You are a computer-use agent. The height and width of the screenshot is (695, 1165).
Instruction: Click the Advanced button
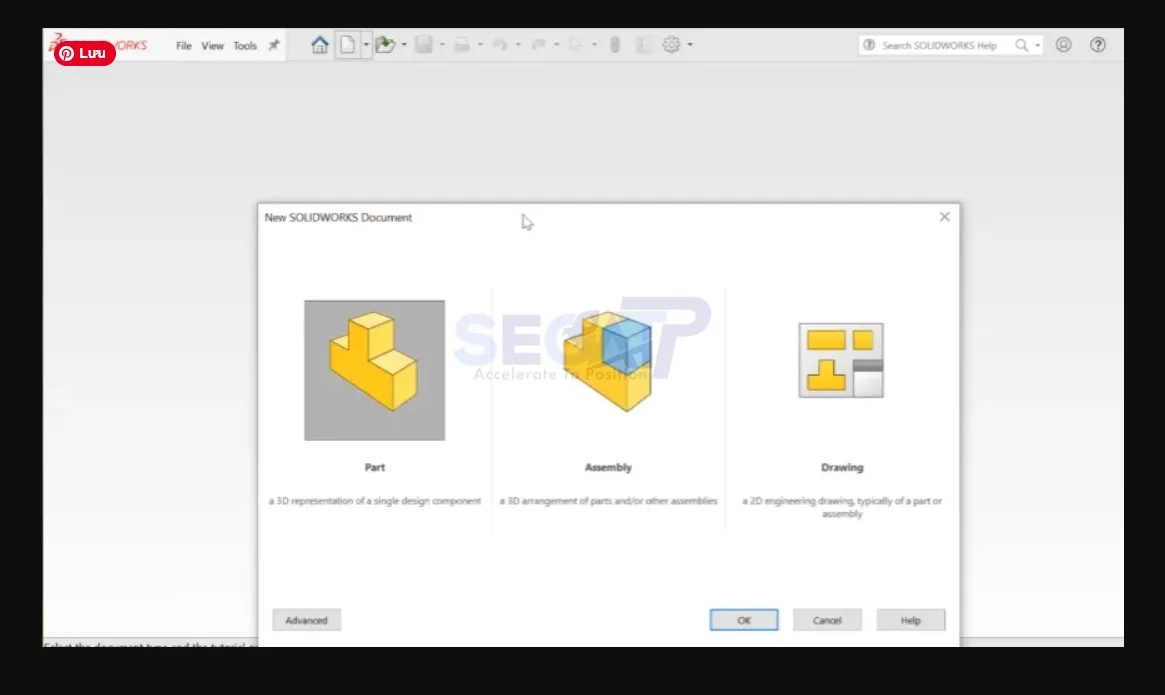point(306,620)
